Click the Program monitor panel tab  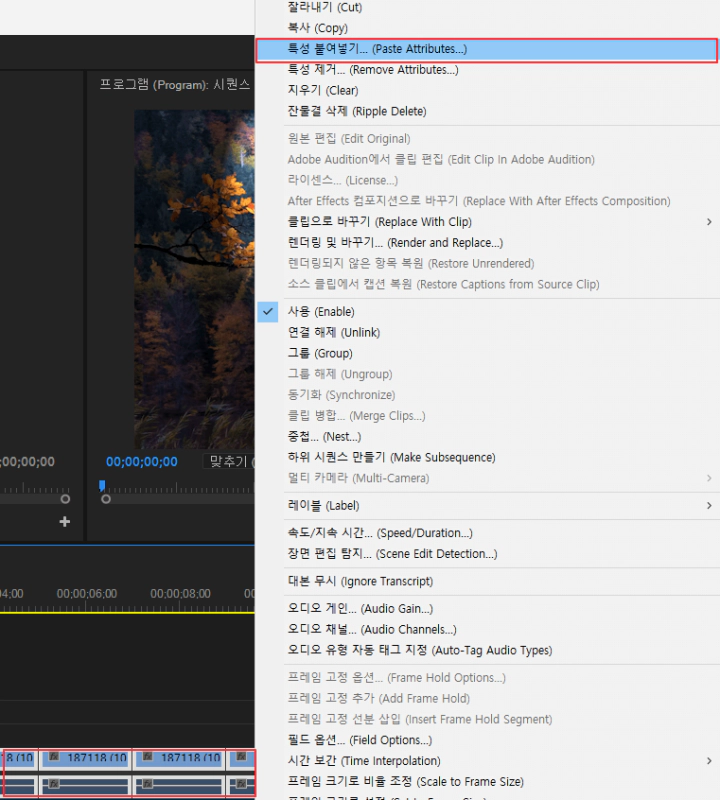175,84
